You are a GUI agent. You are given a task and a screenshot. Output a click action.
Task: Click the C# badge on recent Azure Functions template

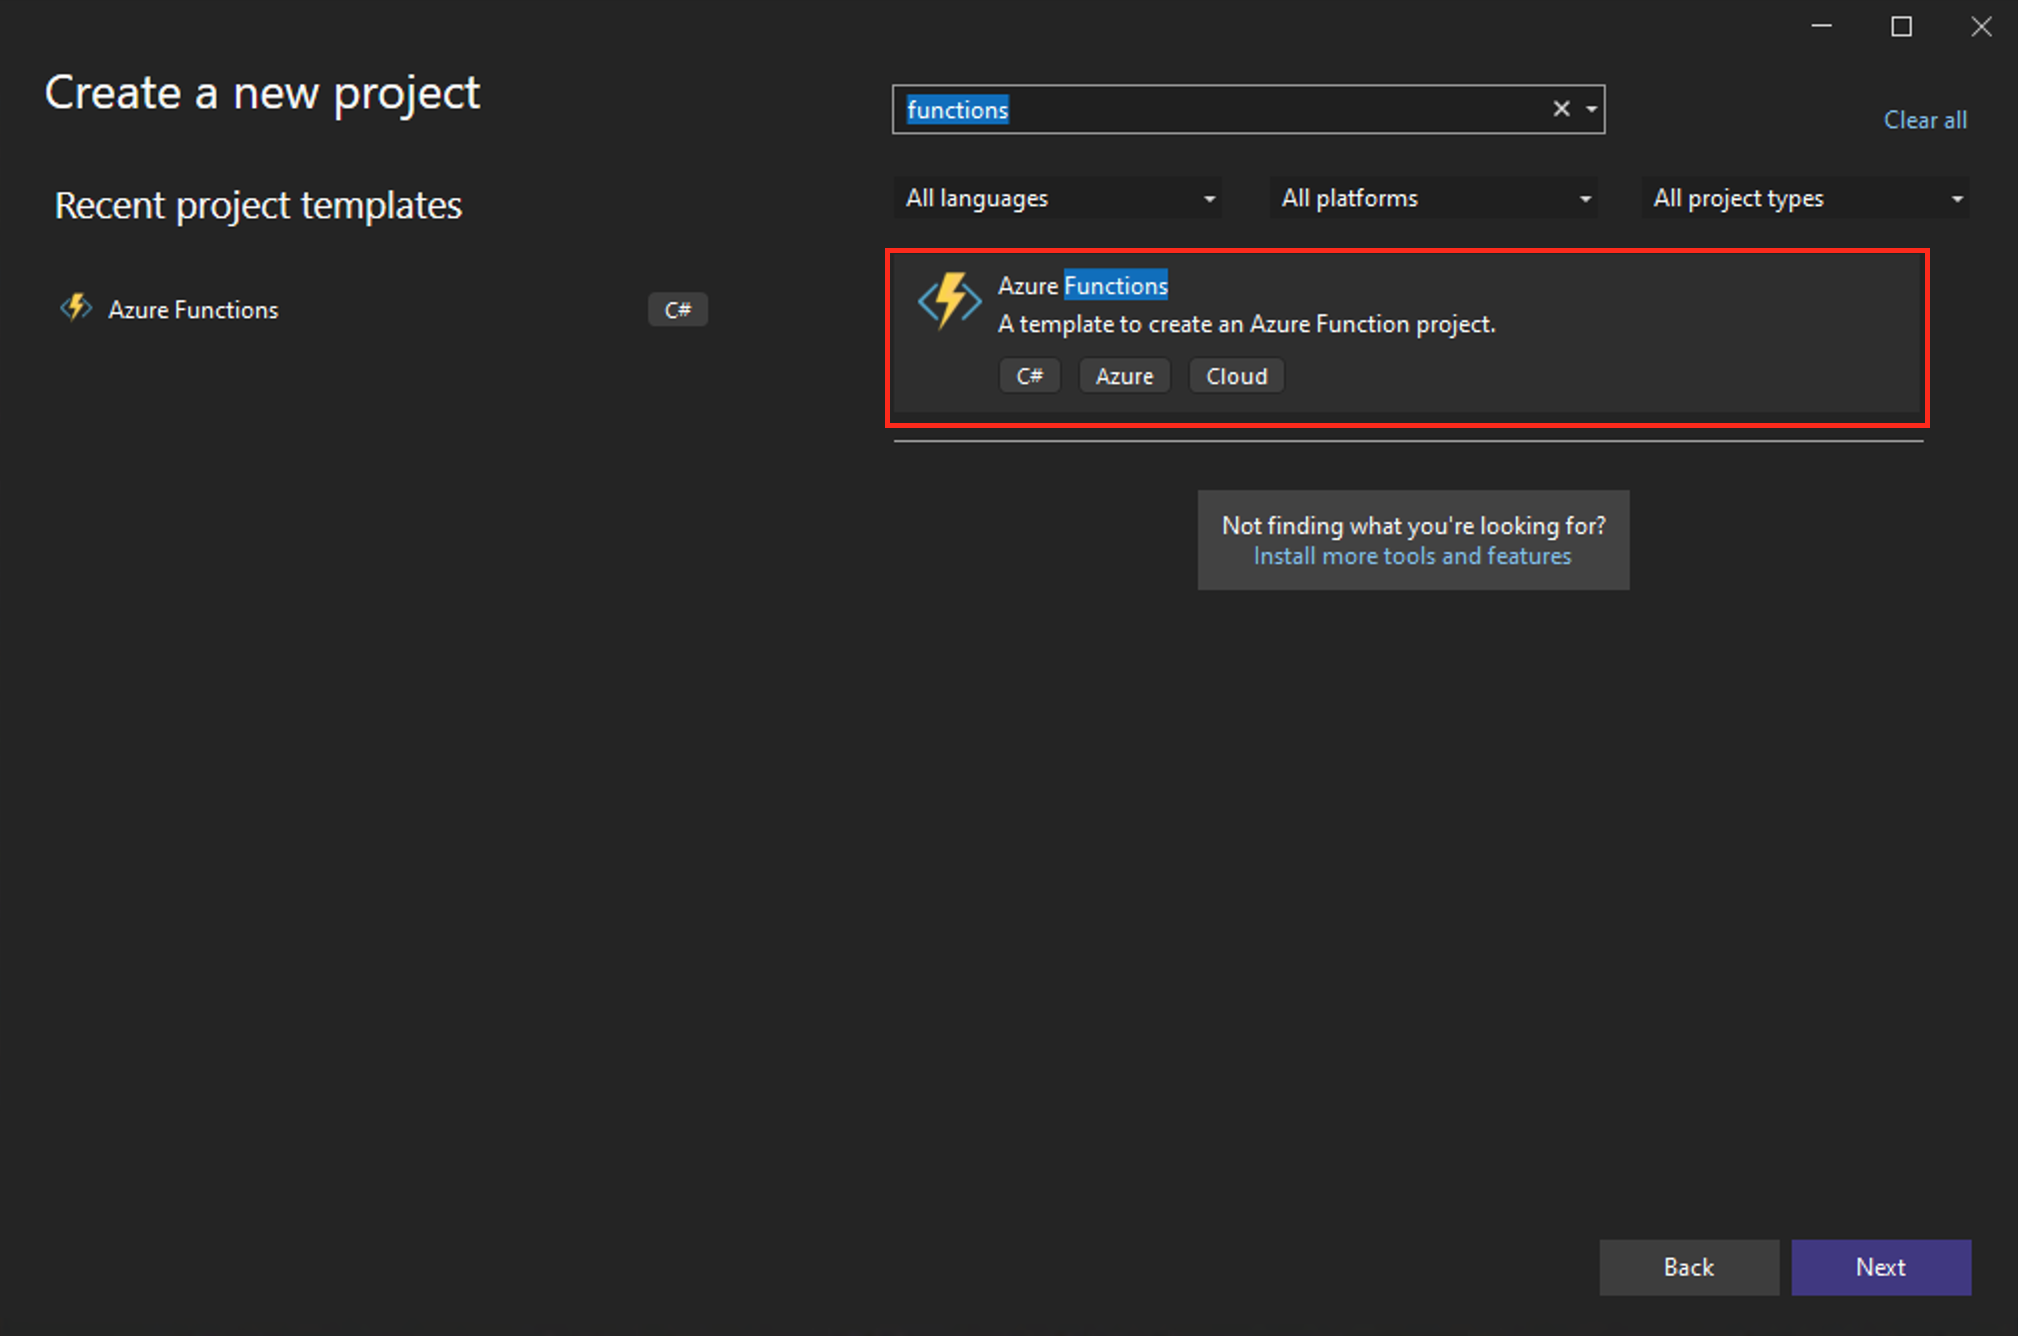[678, 309]
